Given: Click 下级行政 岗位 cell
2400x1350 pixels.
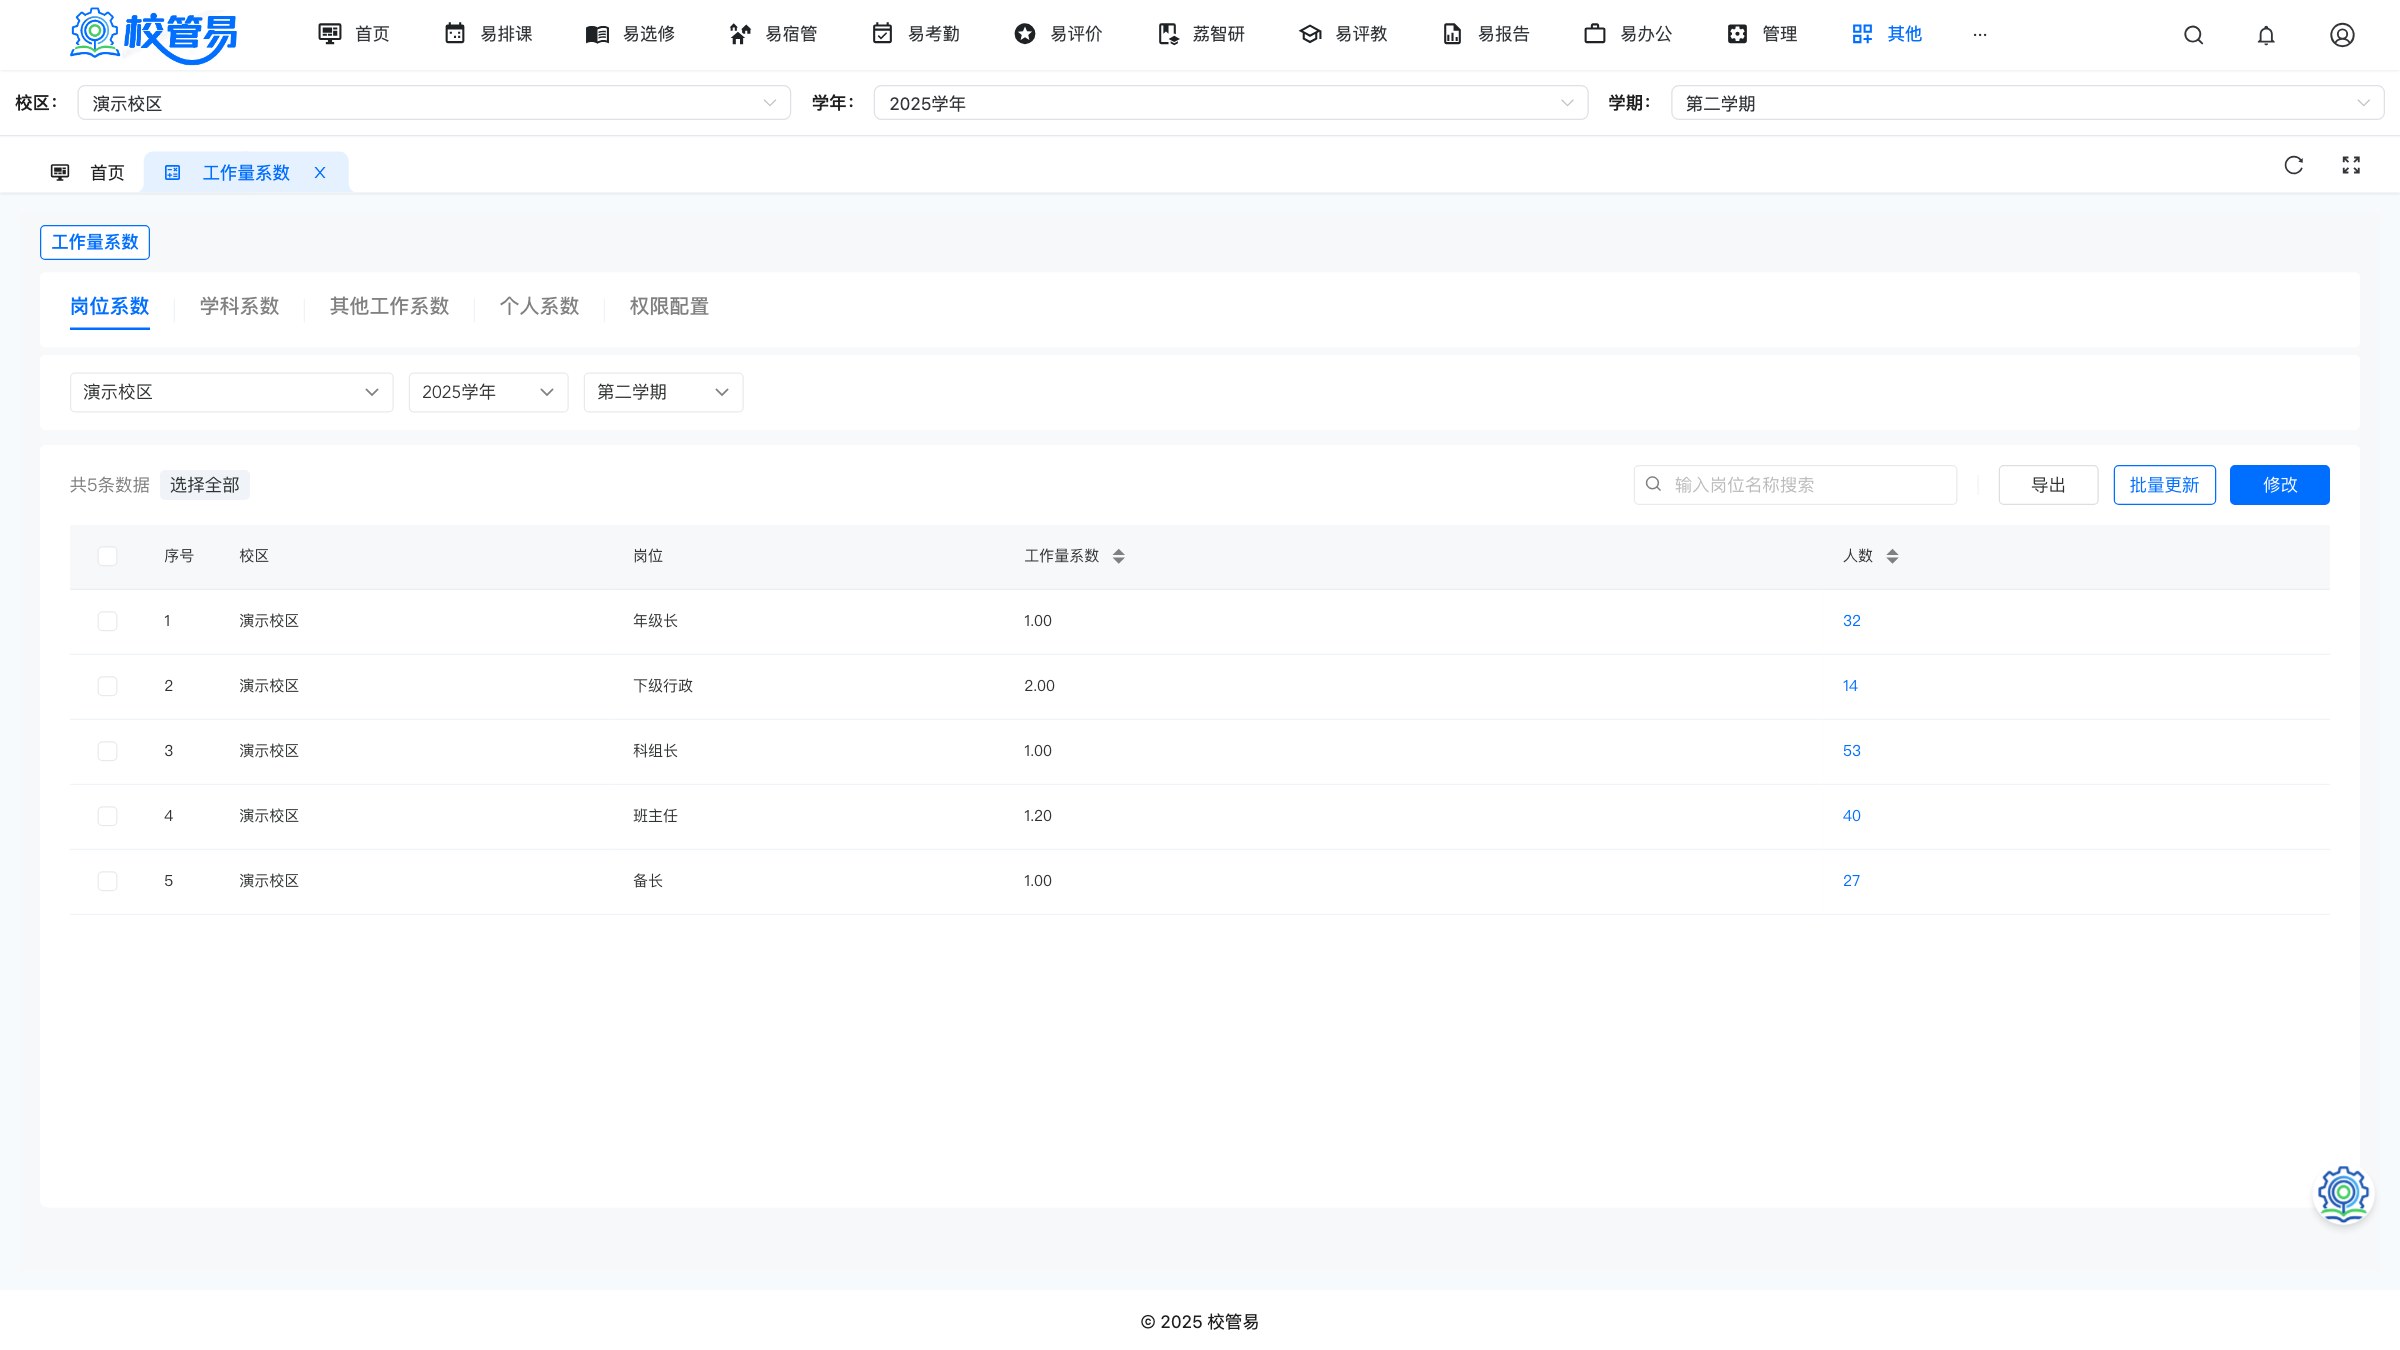Looking at the screenshot, I should coord(662,686).
